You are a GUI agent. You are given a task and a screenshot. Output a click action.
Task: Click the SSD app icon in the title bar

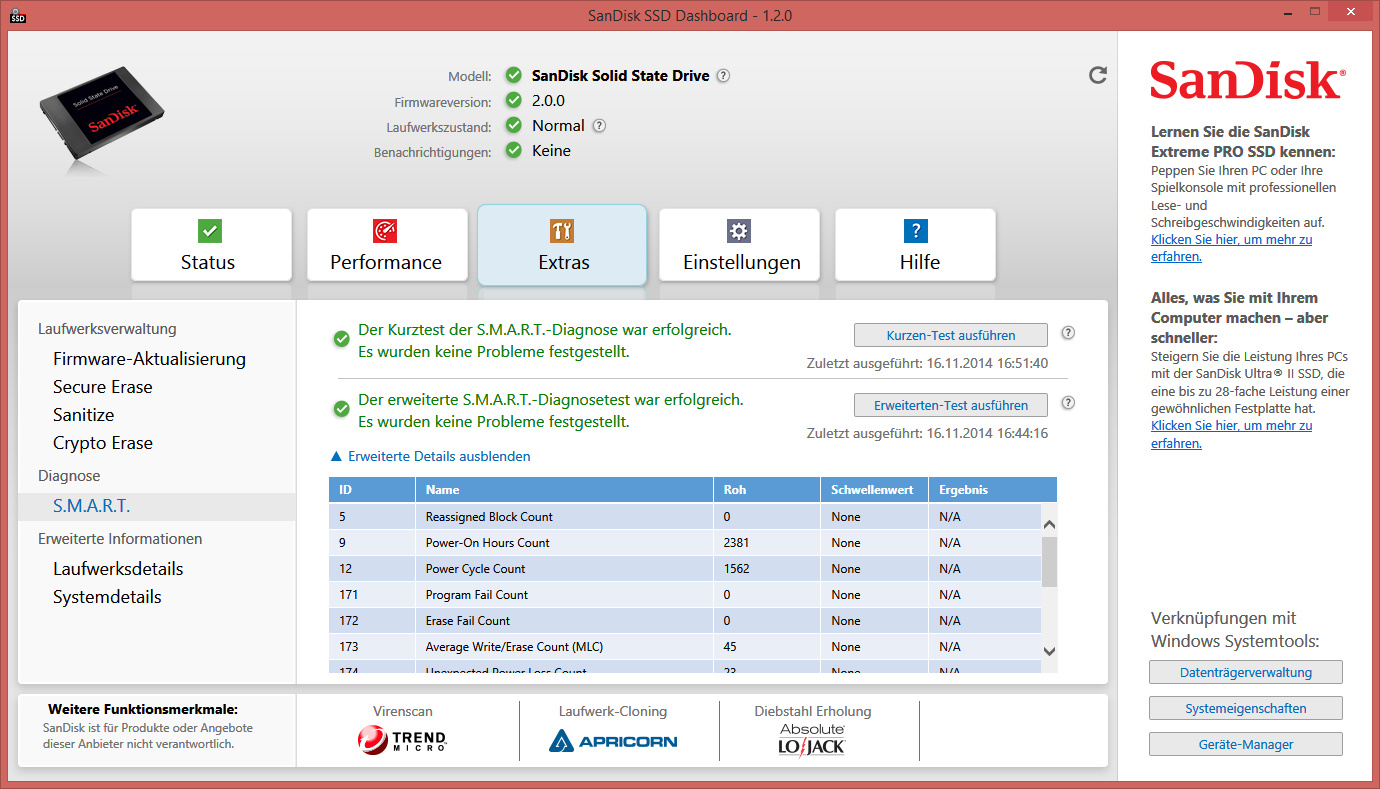(18, 16)
